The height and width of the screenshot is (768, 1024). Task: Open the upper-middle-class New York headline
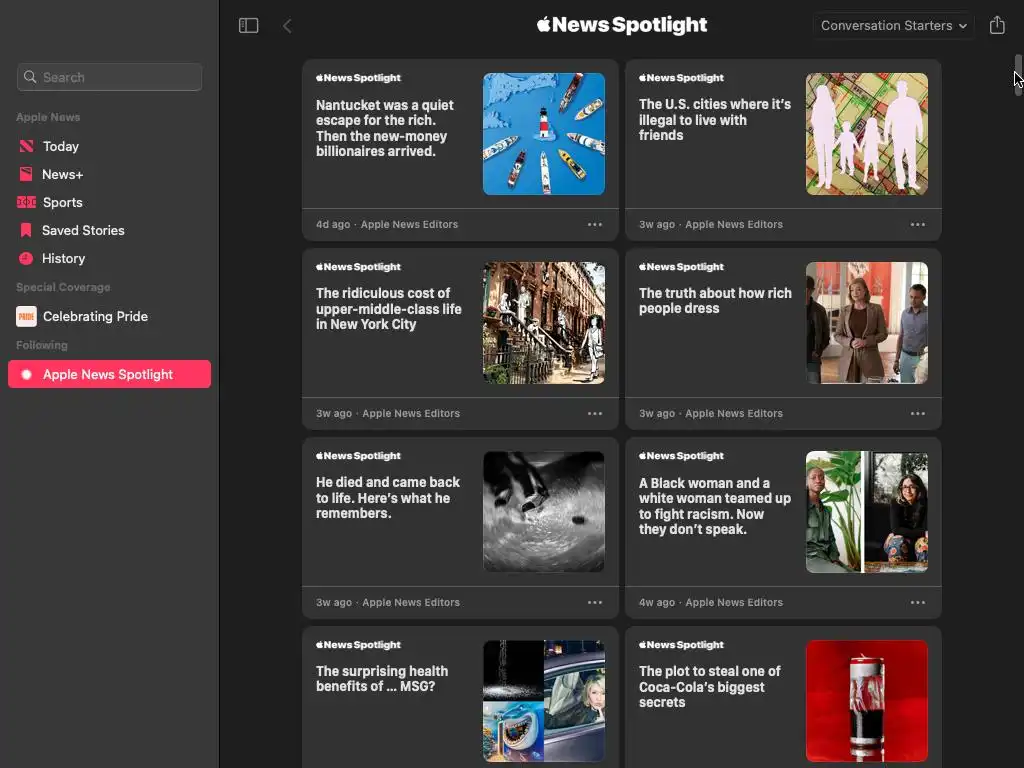389,309
